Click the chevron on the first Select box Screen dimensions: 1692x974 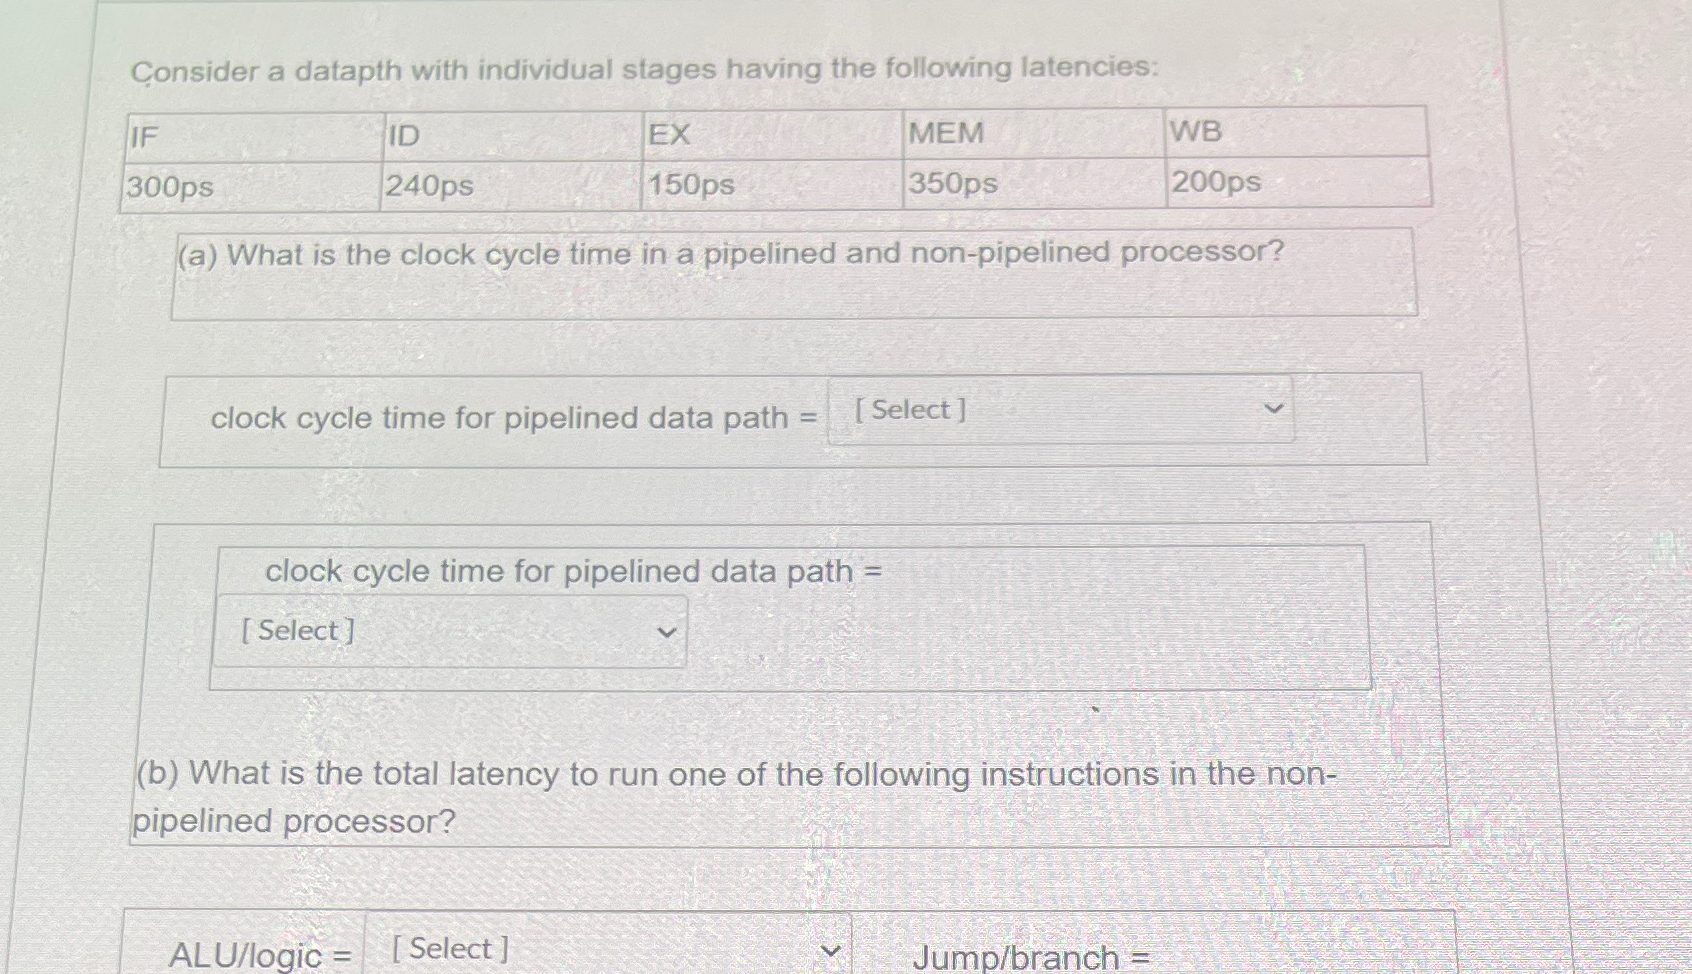[1272, 408]
